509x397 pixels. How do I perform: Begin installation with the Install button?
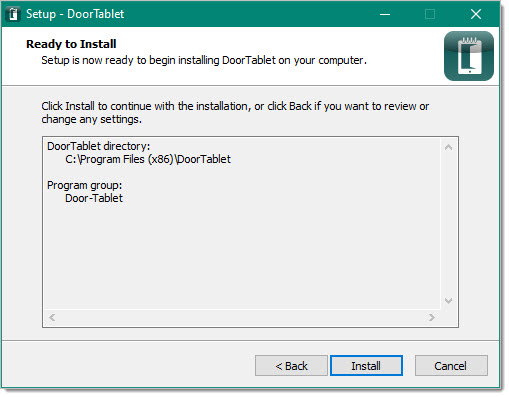point(366,366)
